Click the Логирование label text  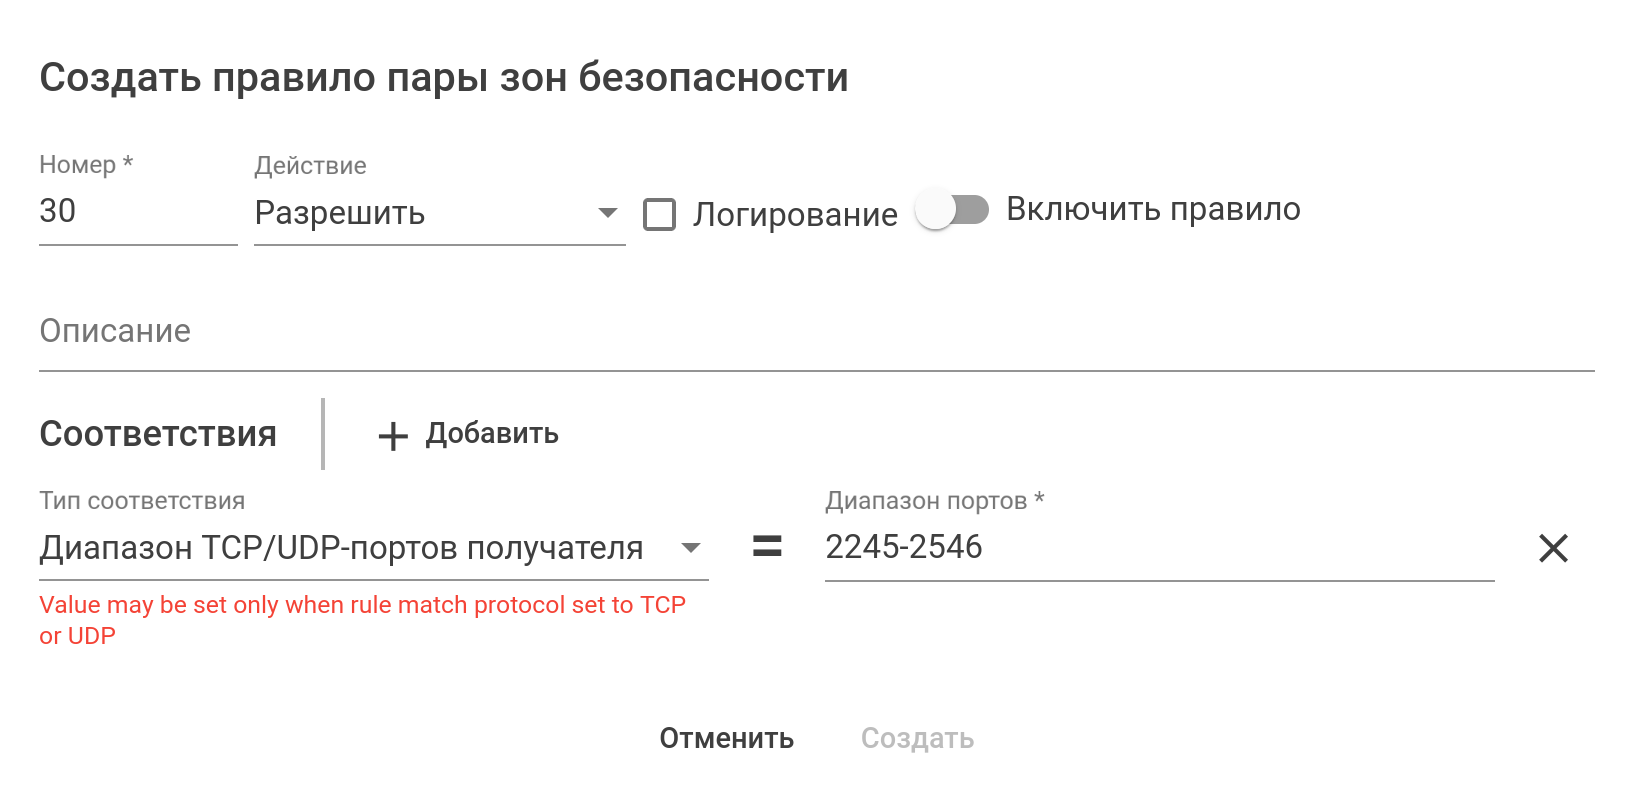point(795,215)
